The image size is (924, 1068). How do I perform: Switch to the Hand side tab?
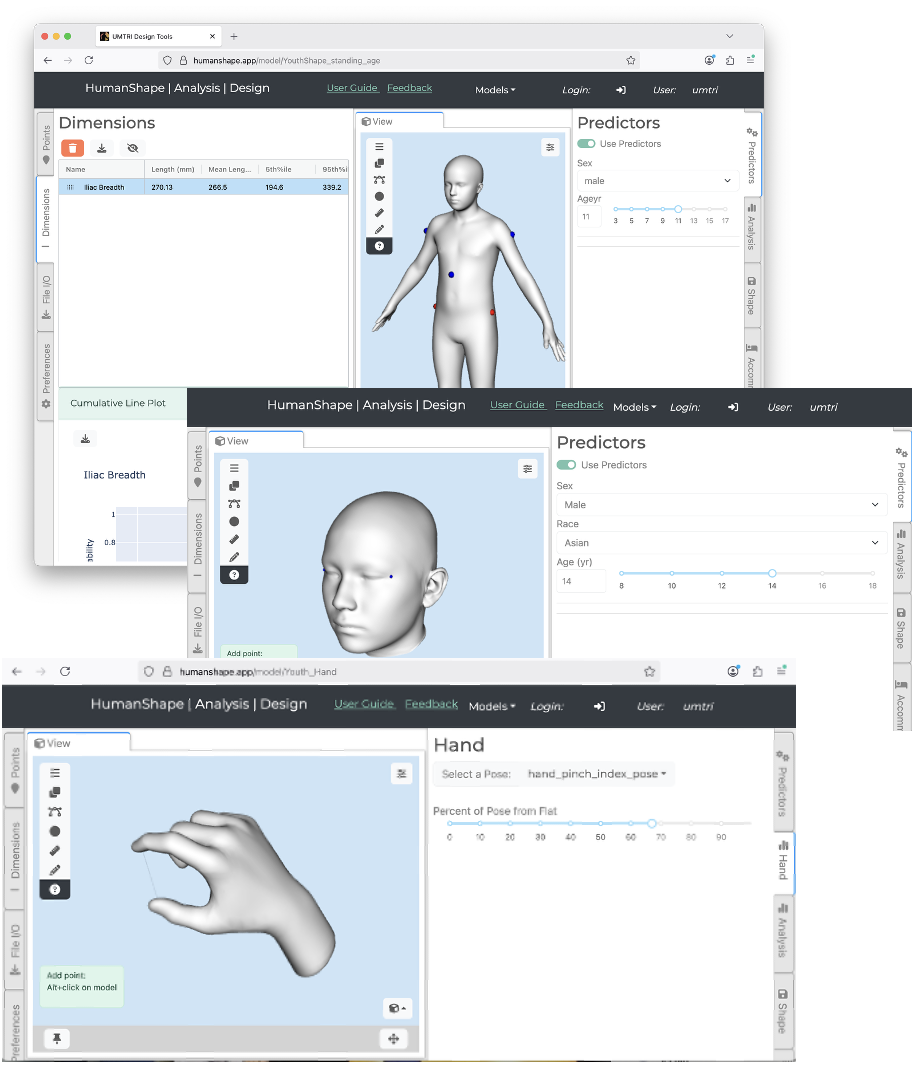[x=783, y=859]
